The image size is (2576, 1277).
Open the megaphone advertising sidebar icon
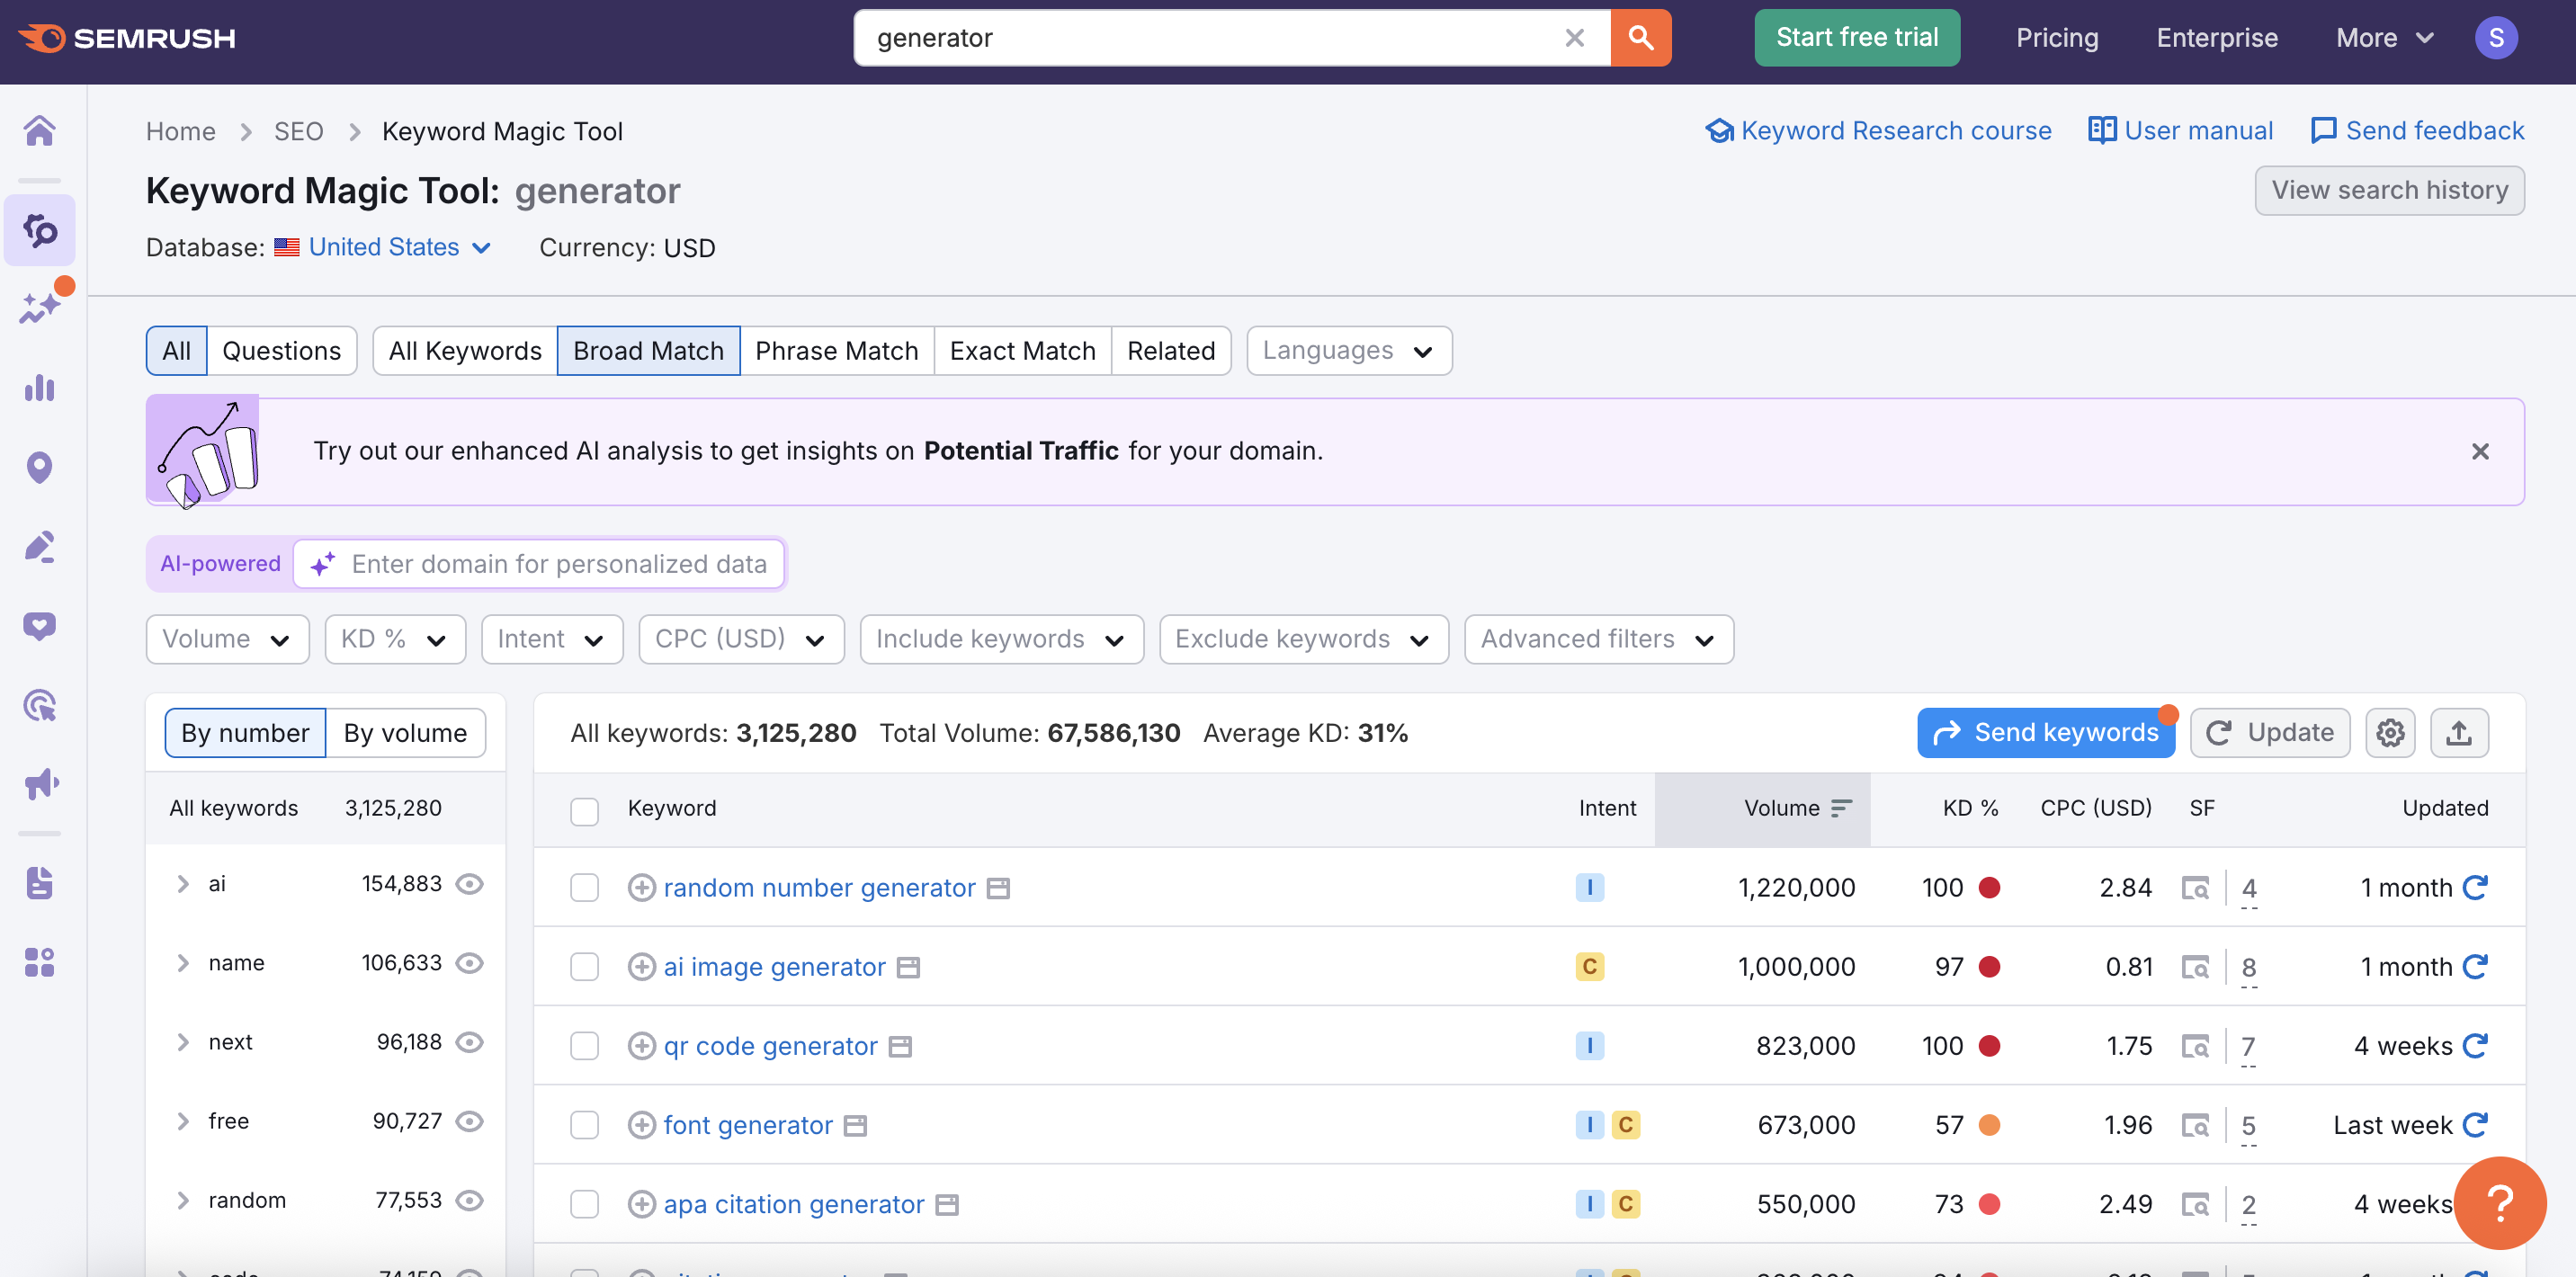40,783
